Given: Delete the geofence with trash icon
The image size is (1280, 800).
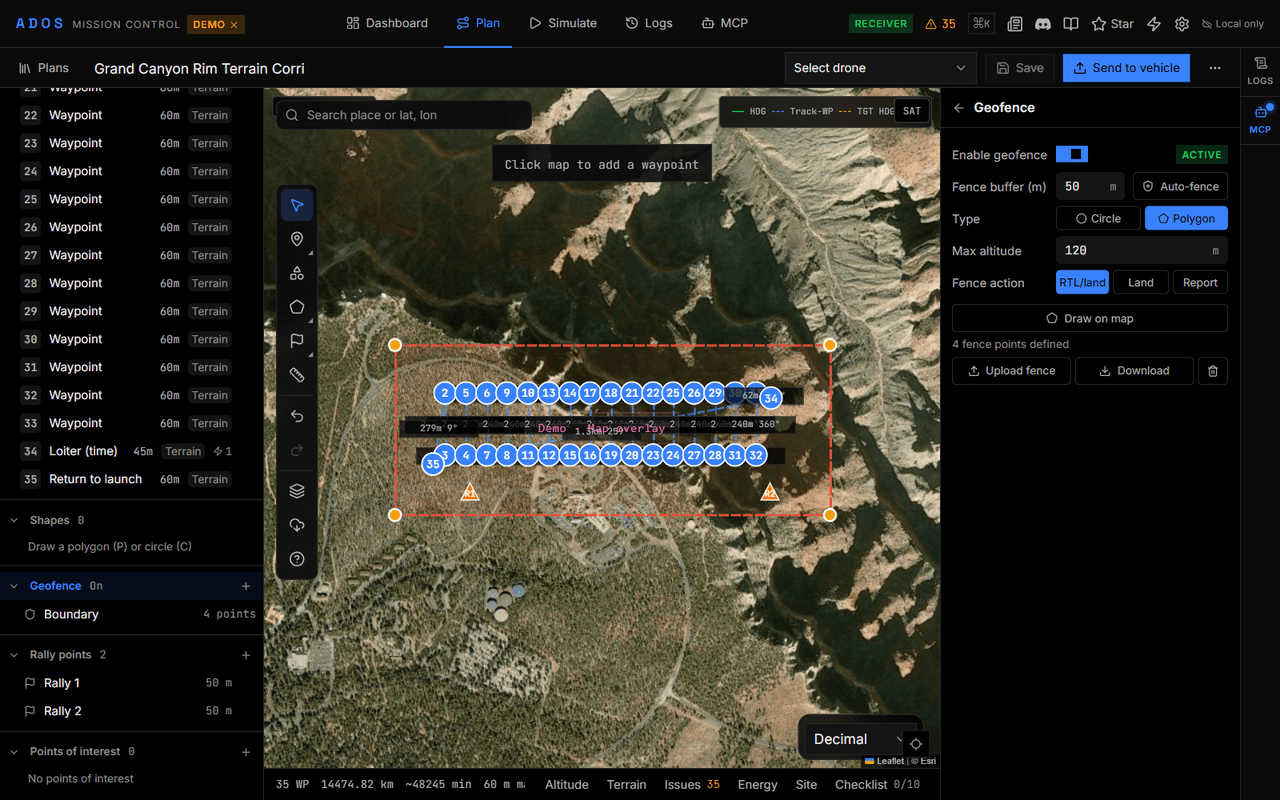Looking at the screenshot, I should tap(1213, 371).
